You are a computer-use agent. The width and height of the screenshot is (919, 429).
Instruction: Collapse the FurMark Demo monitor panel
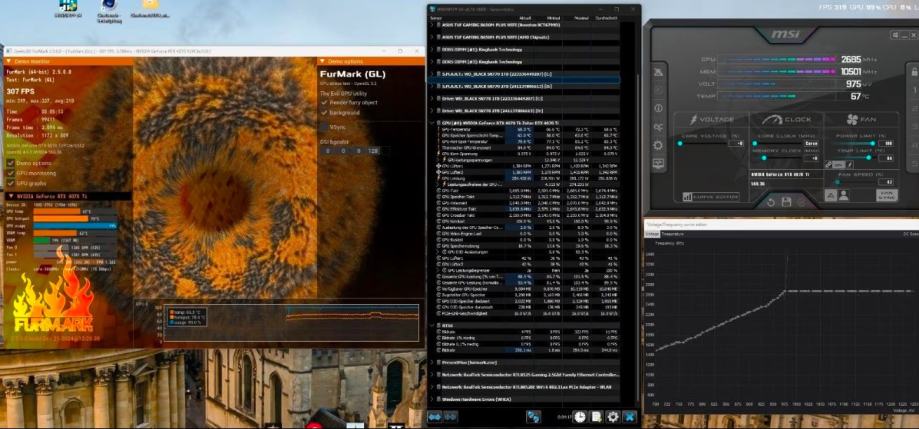[x=8, y=62]
